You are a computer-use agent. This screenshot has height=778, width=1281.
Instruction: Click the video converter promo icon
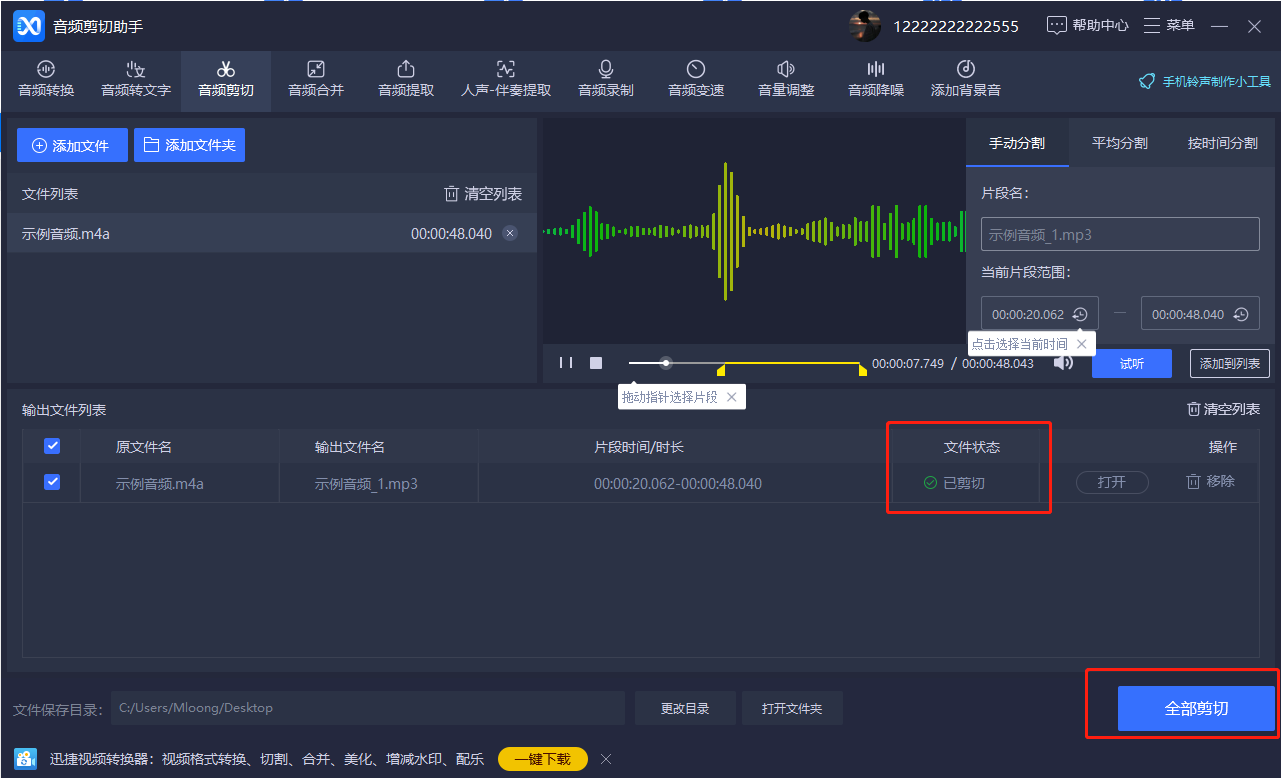[x=25, y=759]
